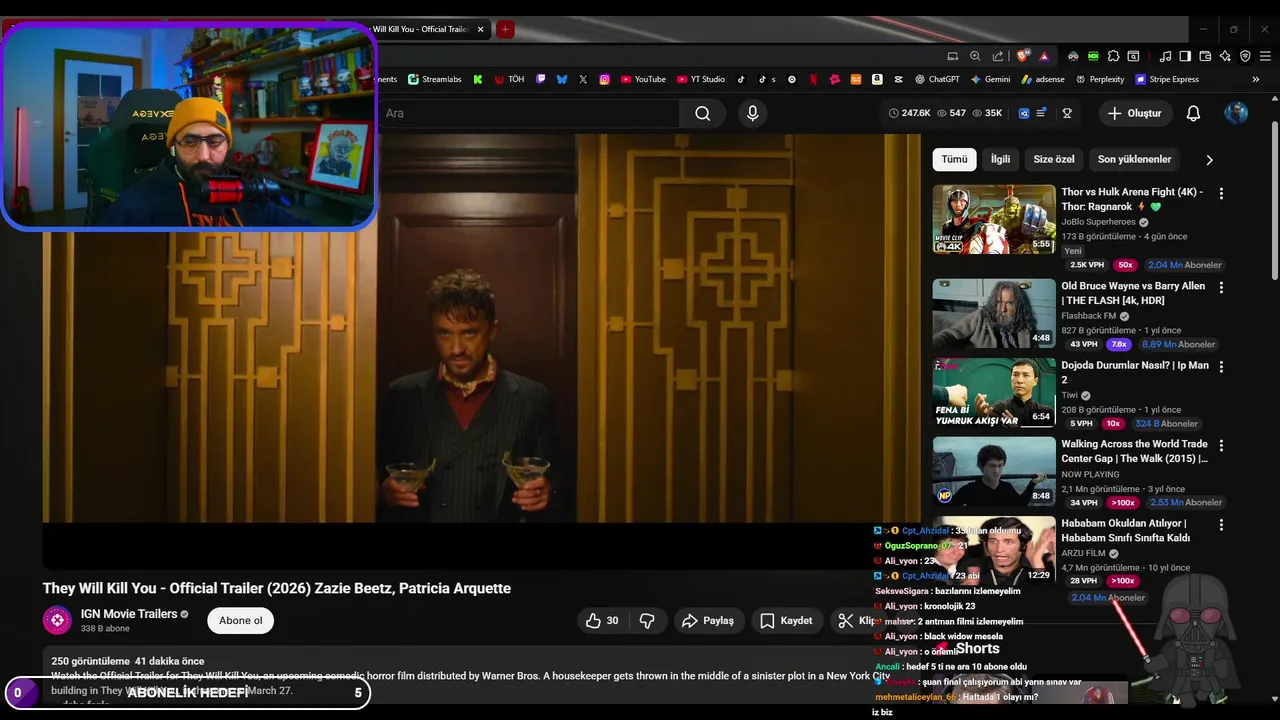Open the Gemini bookmark
Image resolution: width=1280 pixels, height=720 pixels.
pyautogui.click(x=990, y=79)
